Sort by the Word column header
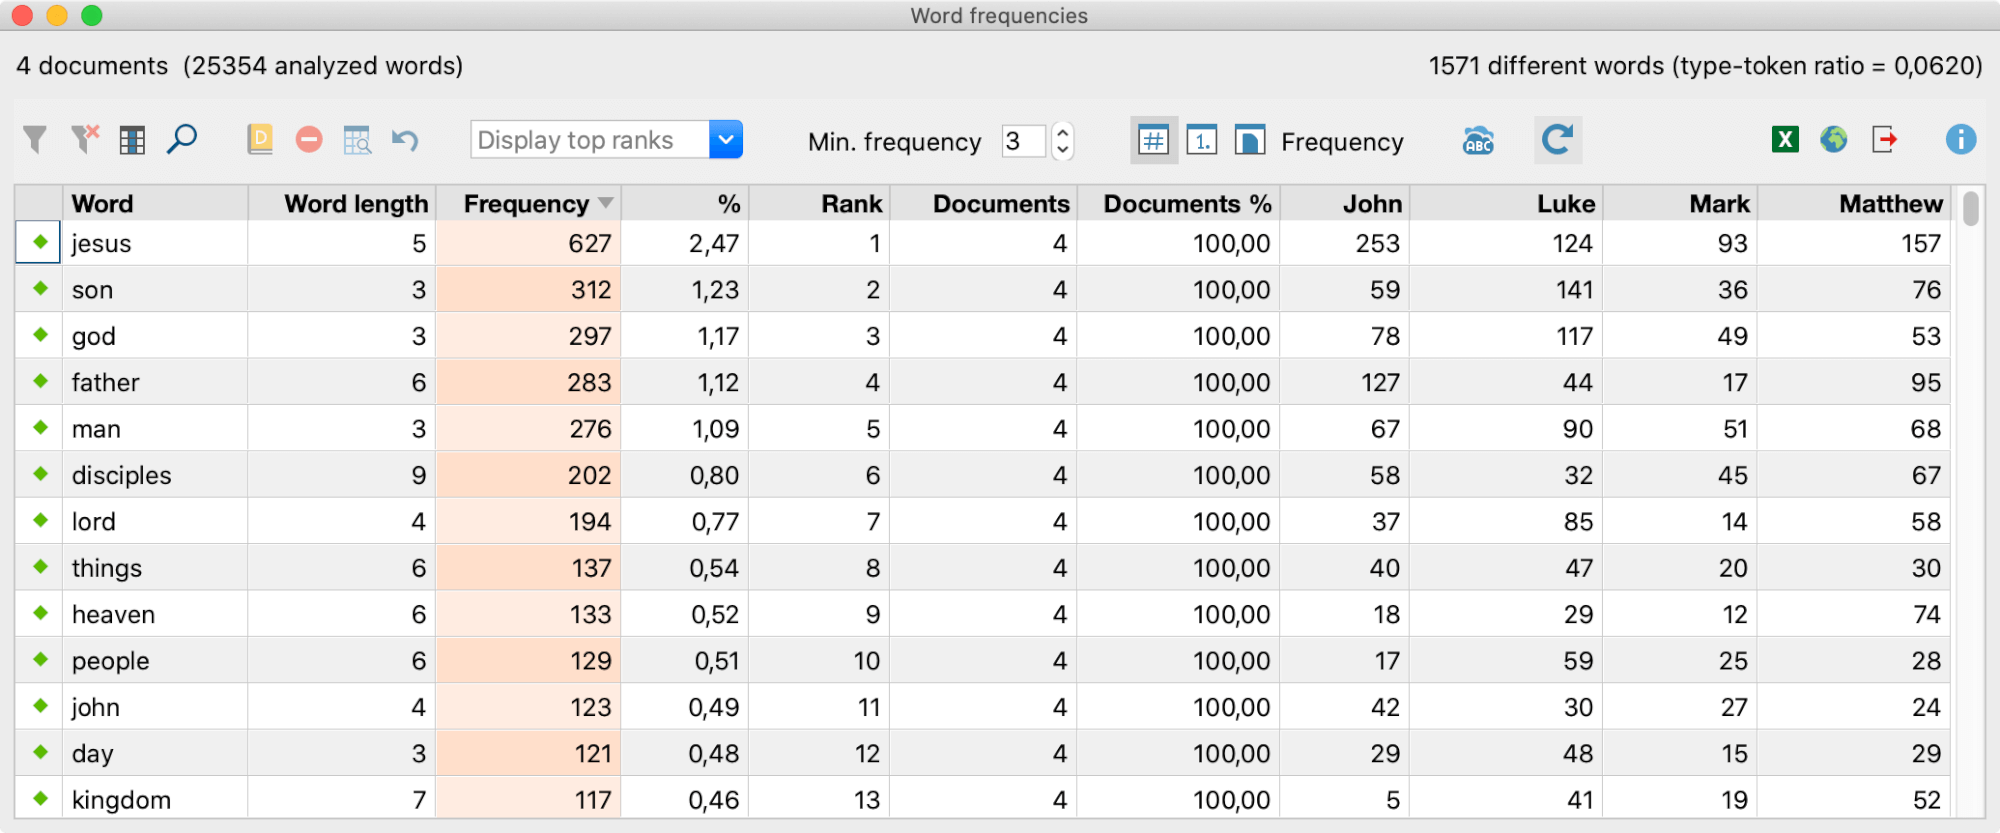 pyautogui.click(x=102, y=204)
